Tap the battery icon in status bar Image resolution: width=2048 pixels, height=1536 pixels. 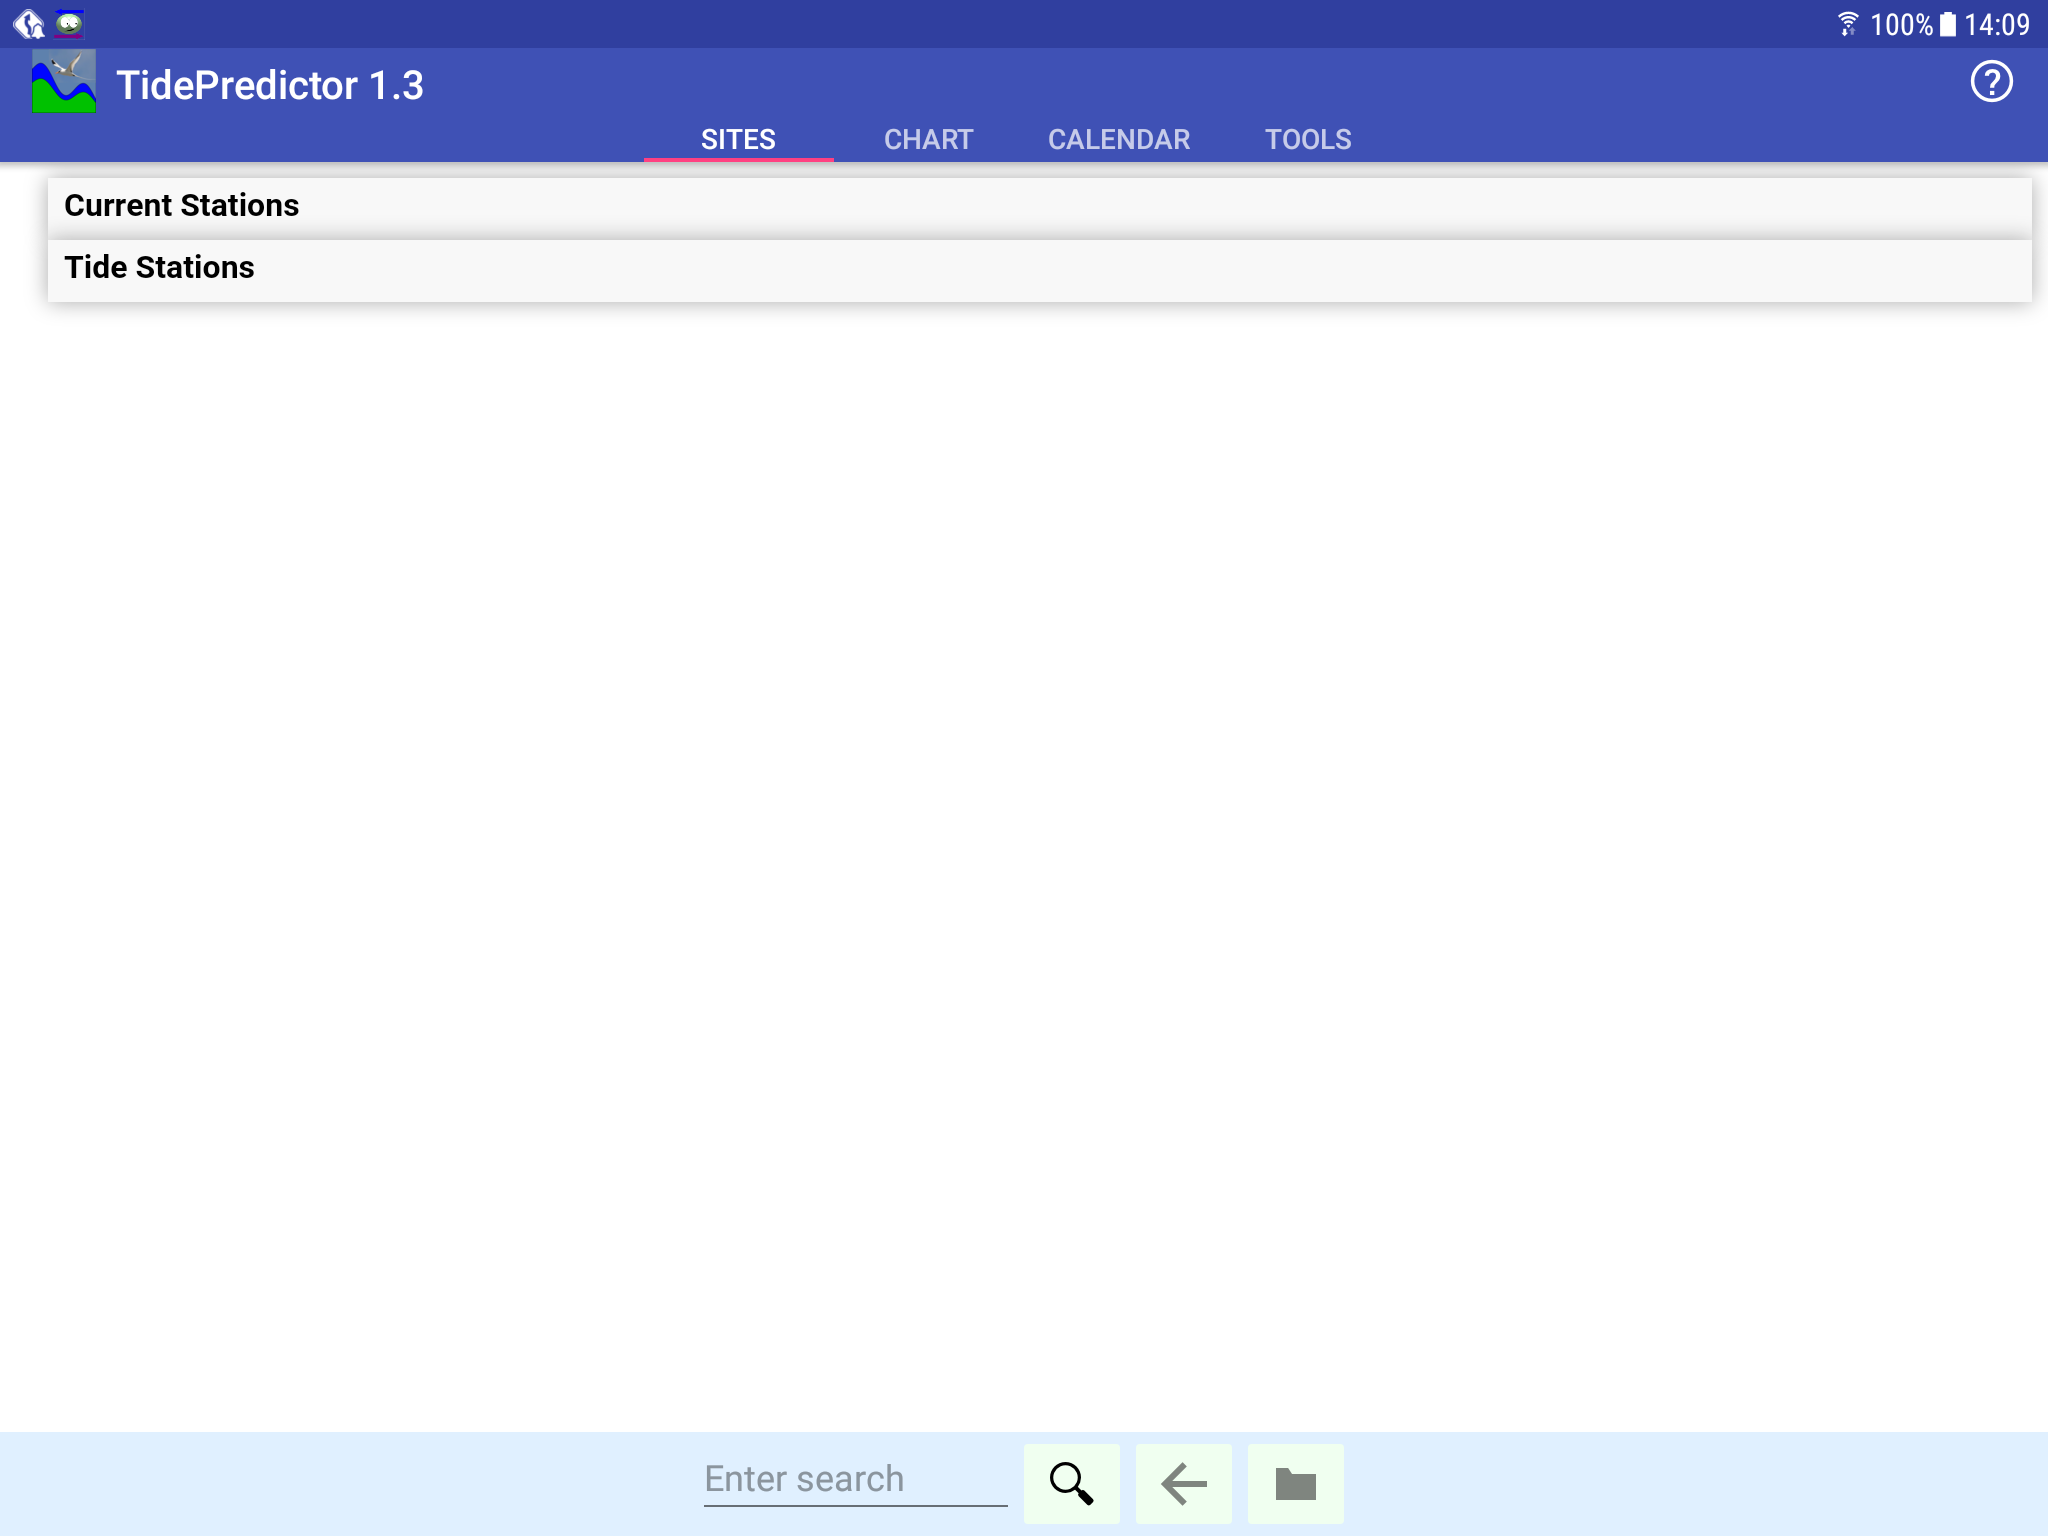1947,24
